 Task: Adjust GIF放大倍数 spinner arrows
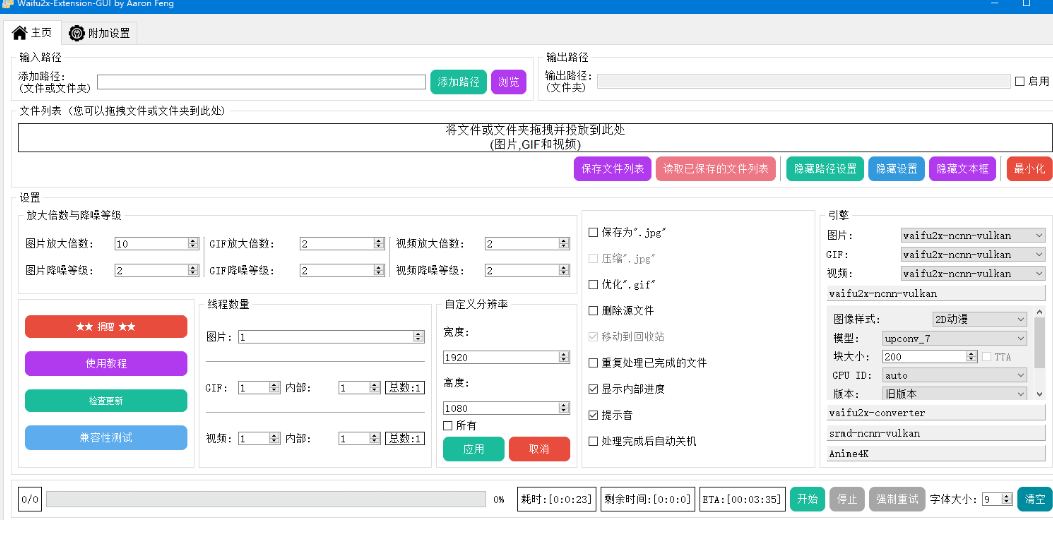(380, 244)
